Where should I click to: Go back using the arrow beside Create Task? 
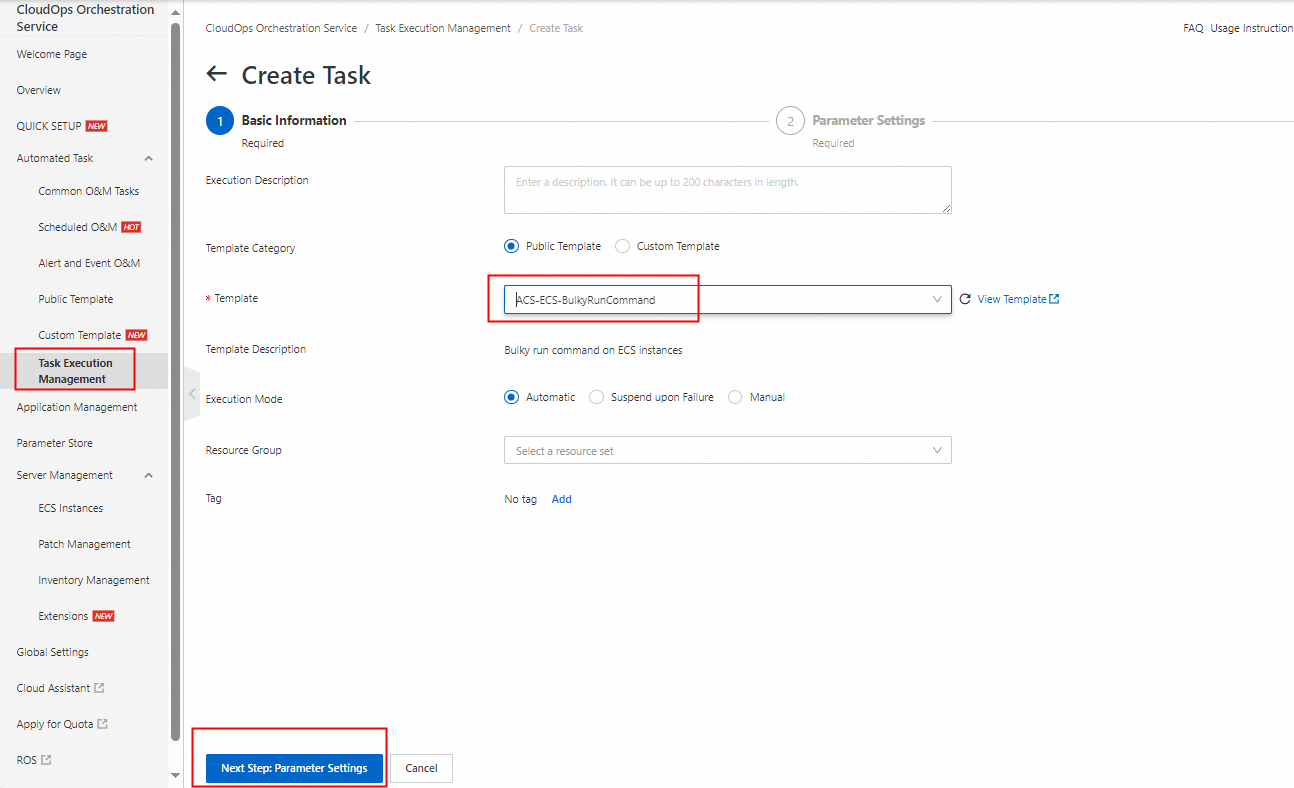click(216, 74)
